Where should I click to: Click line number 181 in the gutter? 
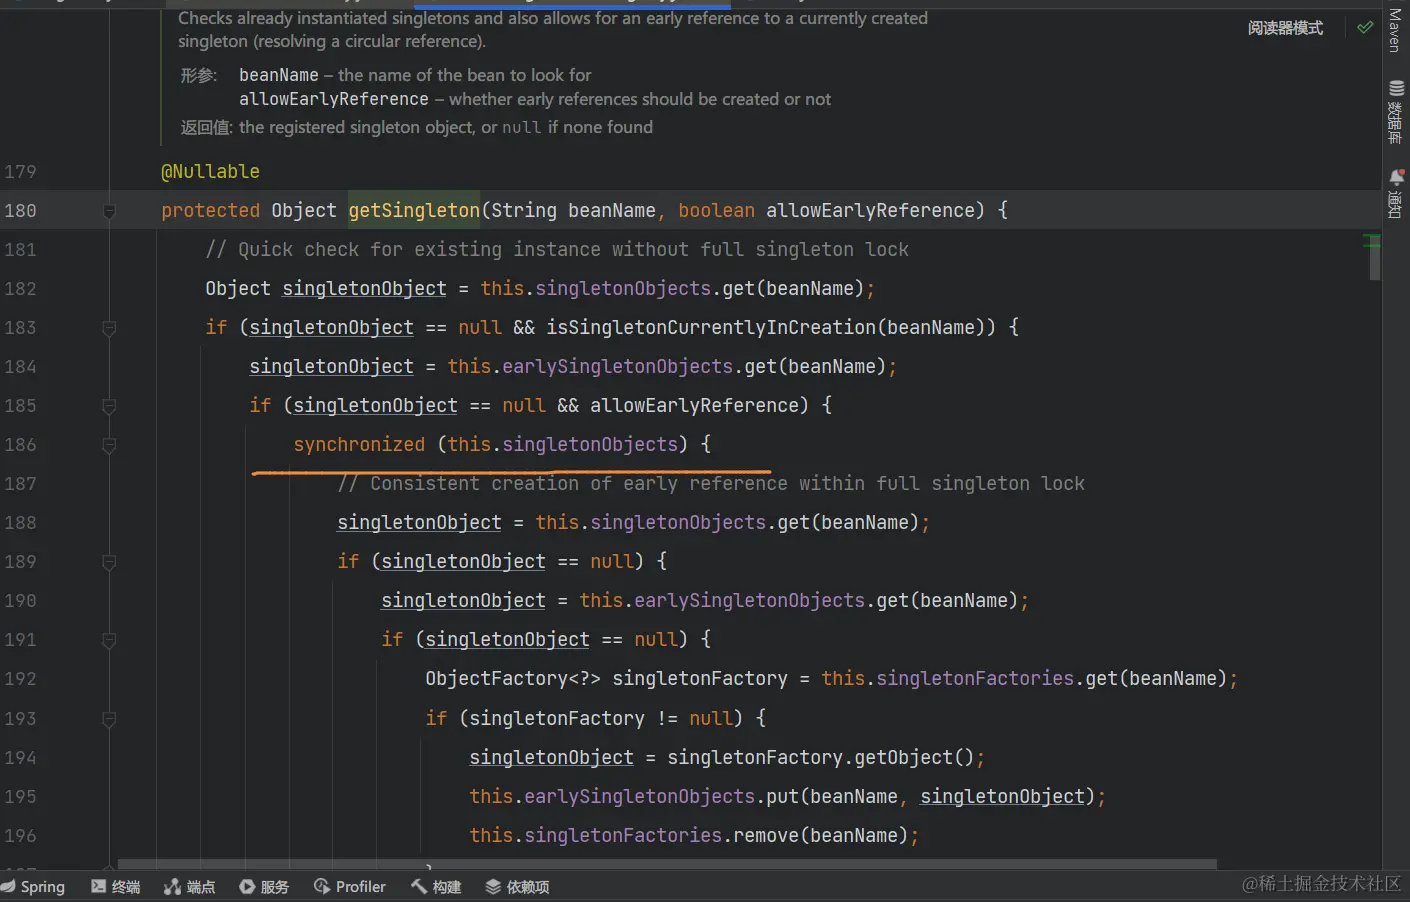[x=20, y=250]
